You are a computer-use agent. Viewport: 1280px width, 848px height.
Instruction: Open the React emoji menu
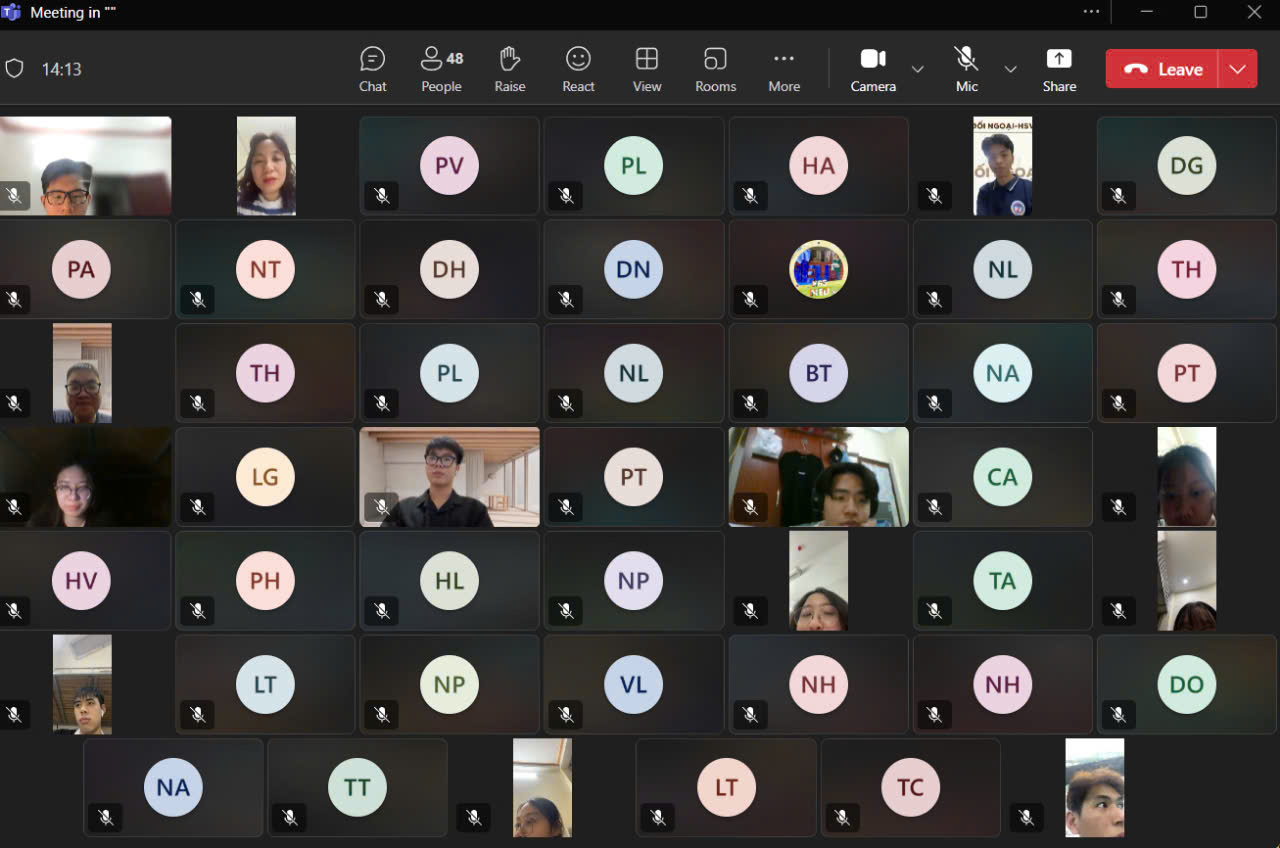(x=578, y=69)
